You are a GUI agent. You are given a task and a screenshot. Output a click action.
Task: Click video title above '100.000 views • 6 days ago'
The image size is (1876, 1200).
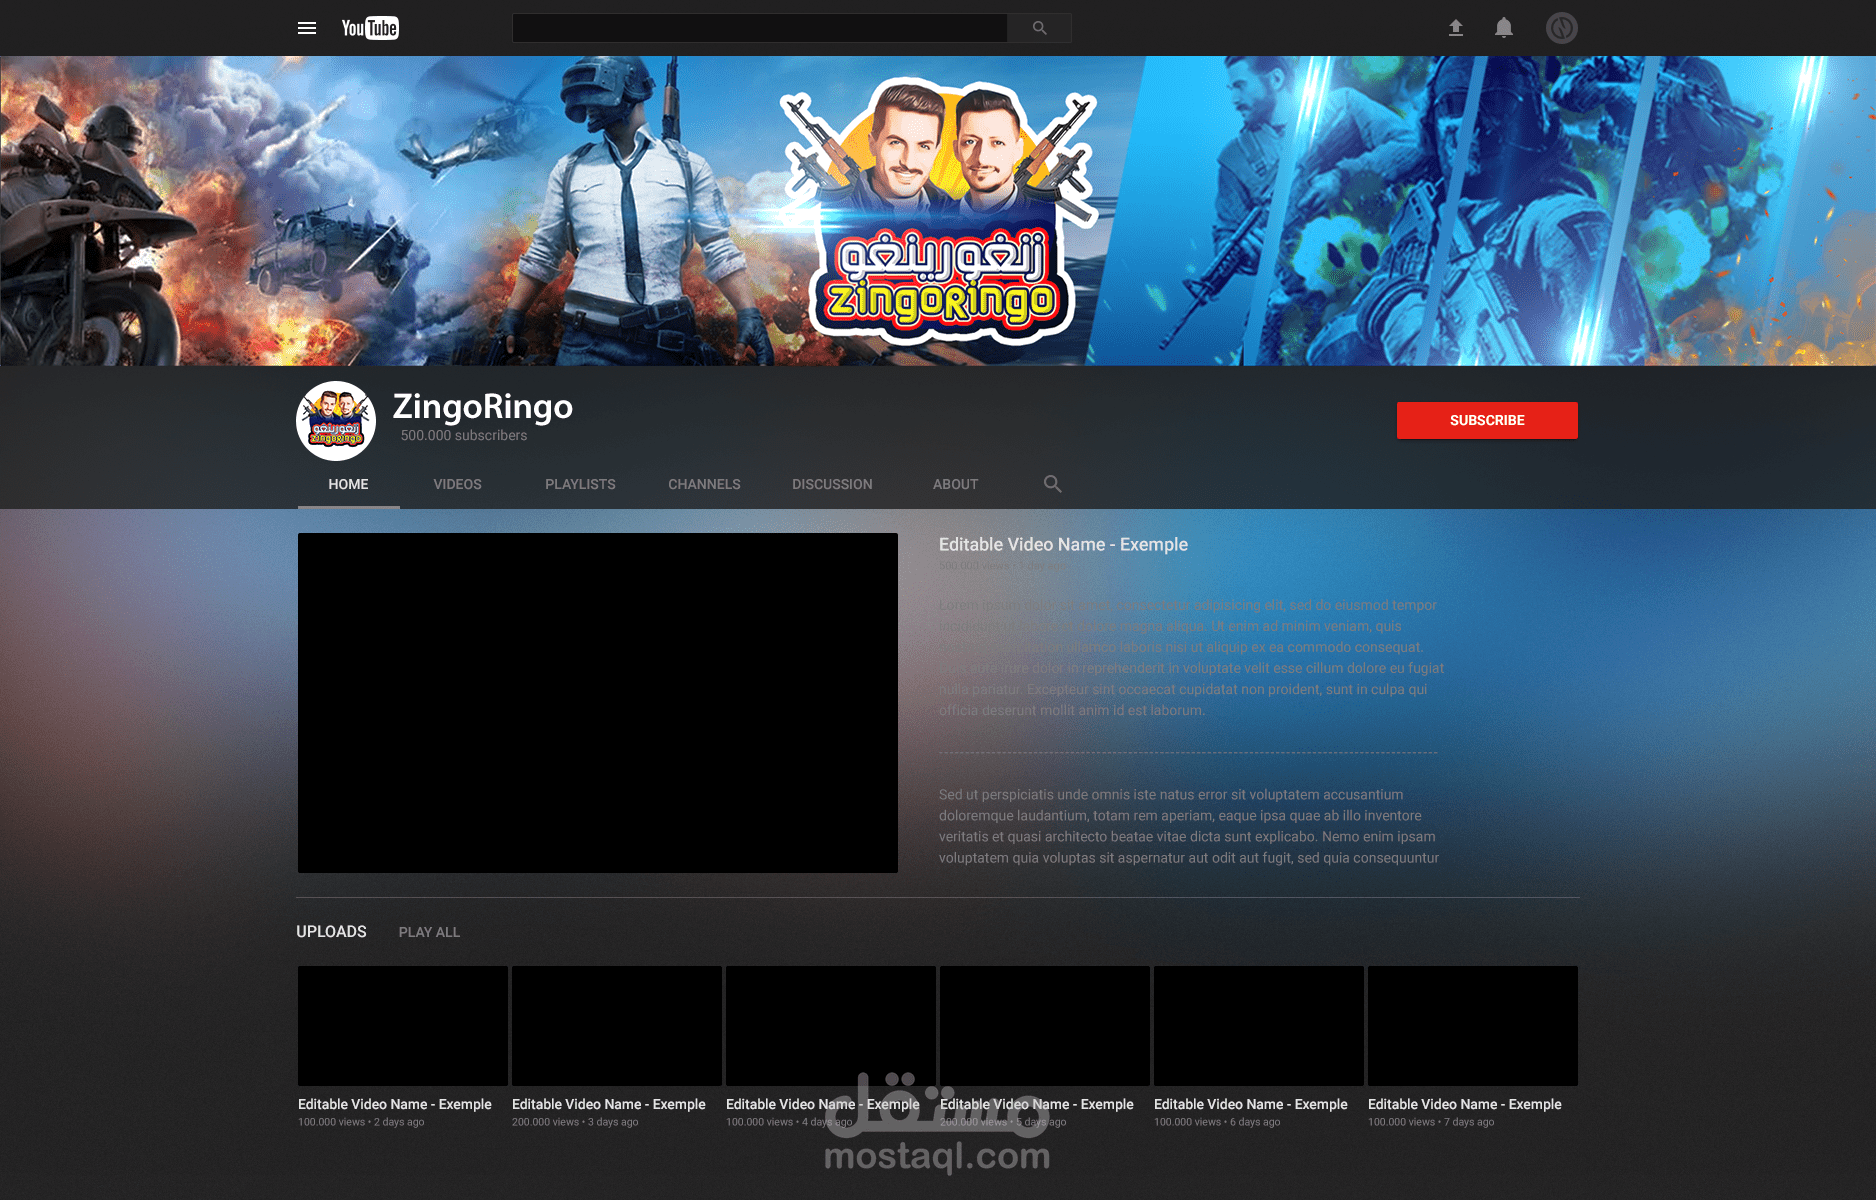[x=1251, y=1104]
